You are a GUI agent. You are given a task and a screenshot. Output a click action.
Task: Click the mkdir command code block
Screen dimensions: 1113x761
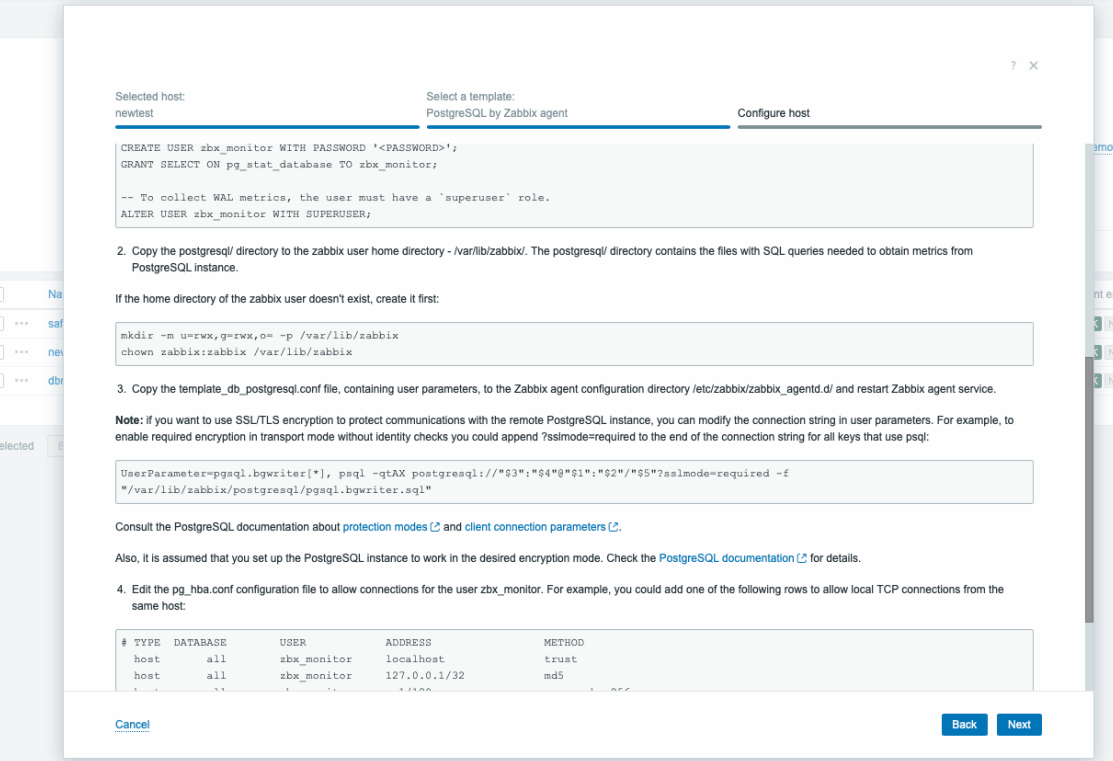click(574, 344)
